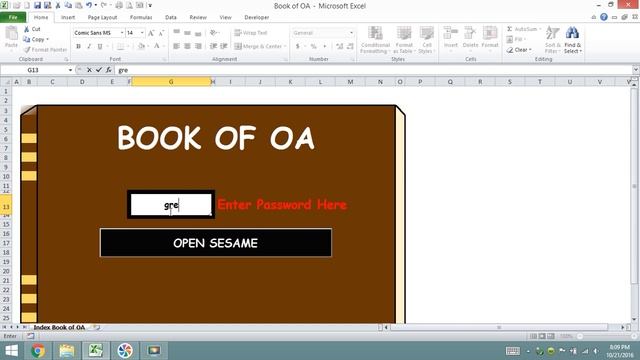Open the fill color bucket

pyautogui.click(x=141, y=47)
